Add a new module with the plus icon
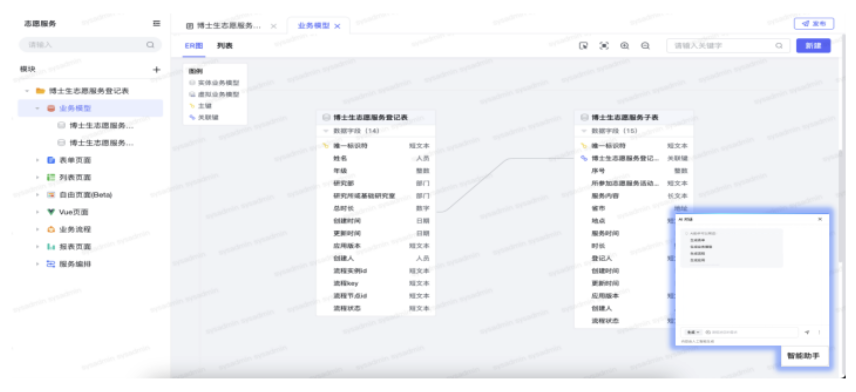Viewport: 856px width, 392px height. [x=157, y=69]
